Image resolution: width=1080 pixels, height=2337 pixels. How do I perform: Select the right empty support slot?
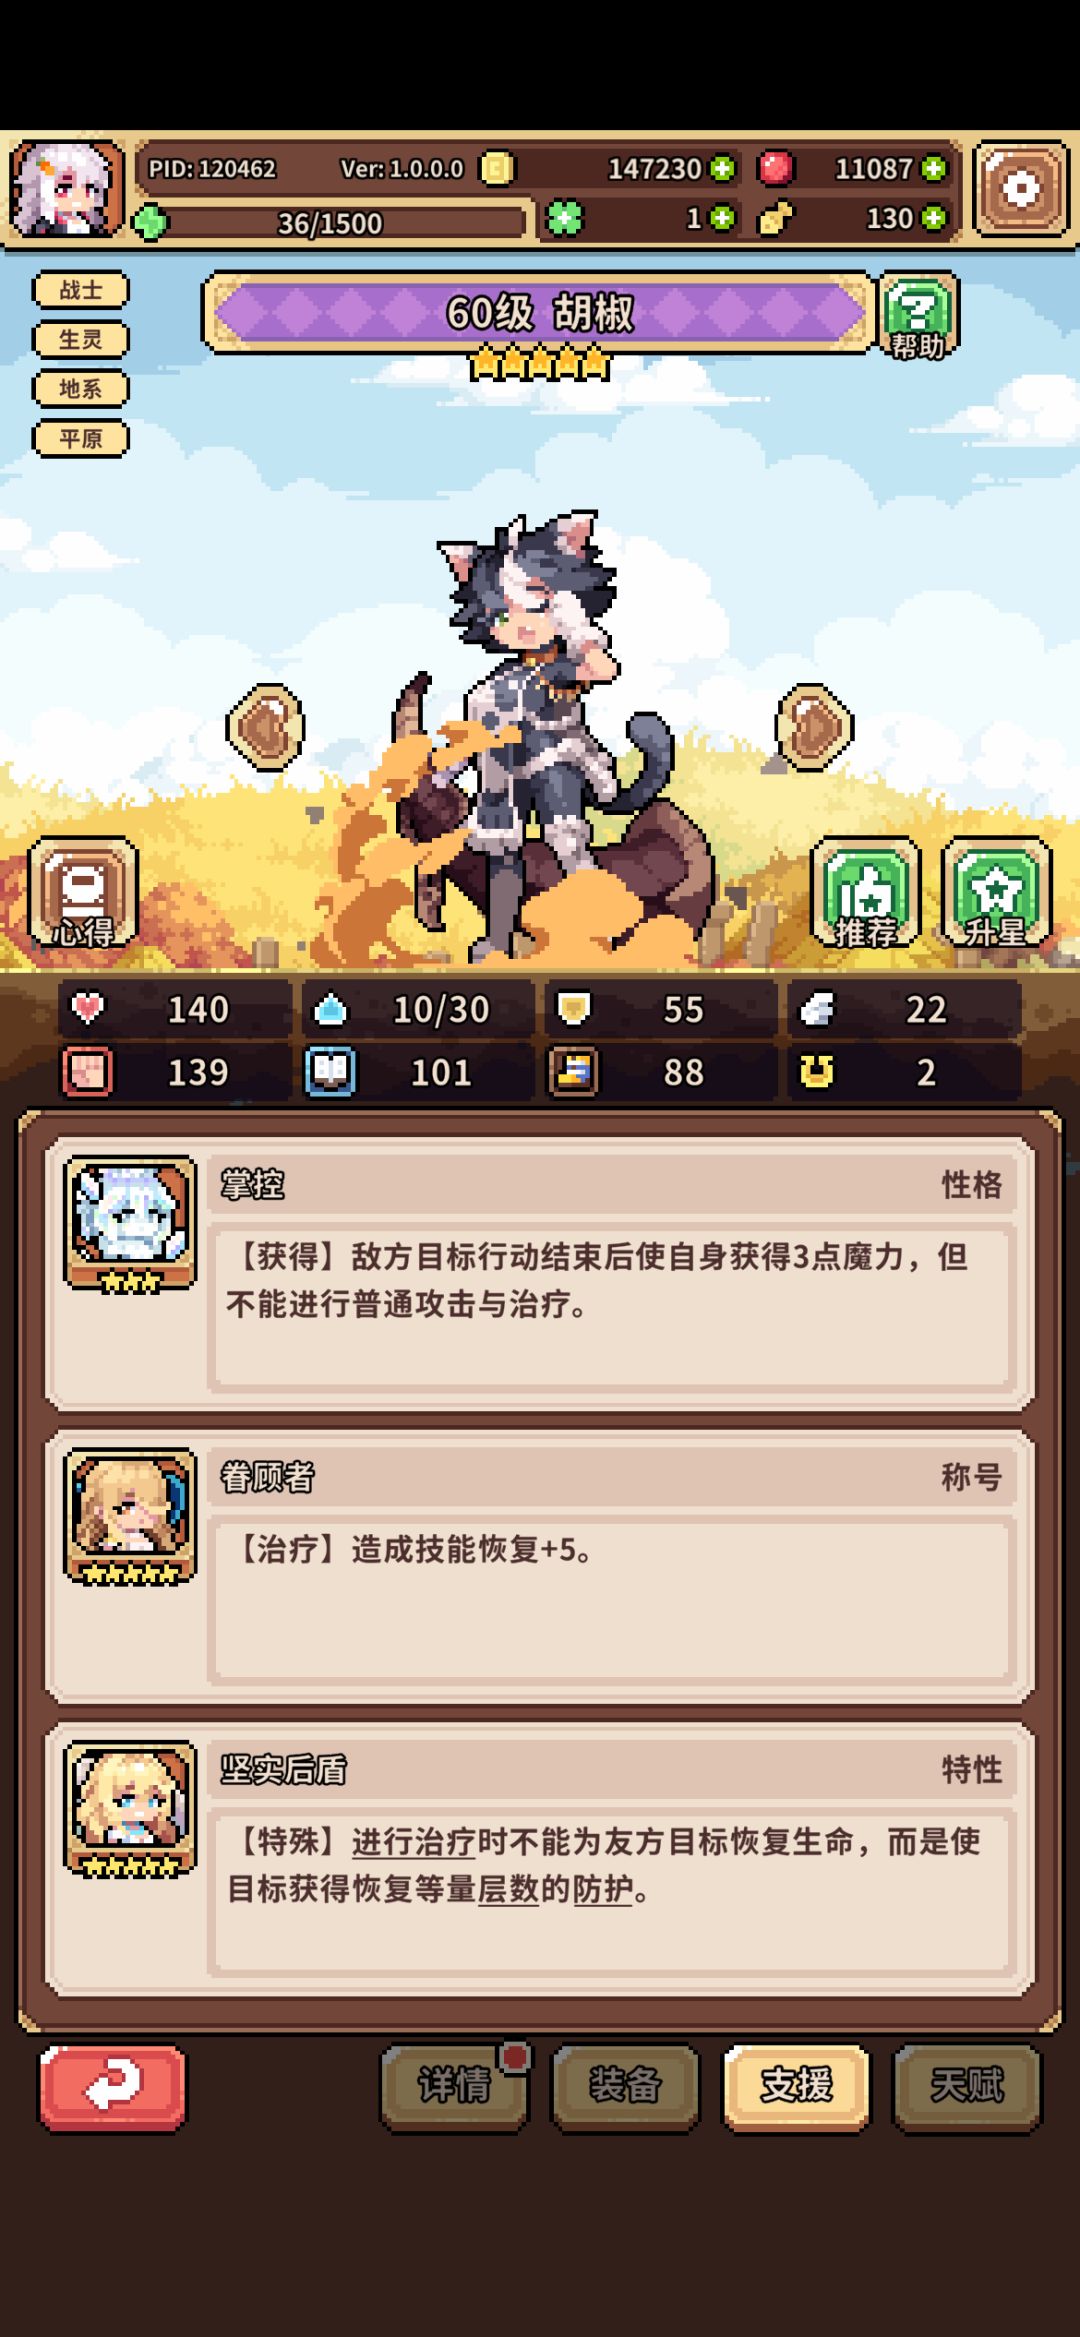tap(815, 727)
